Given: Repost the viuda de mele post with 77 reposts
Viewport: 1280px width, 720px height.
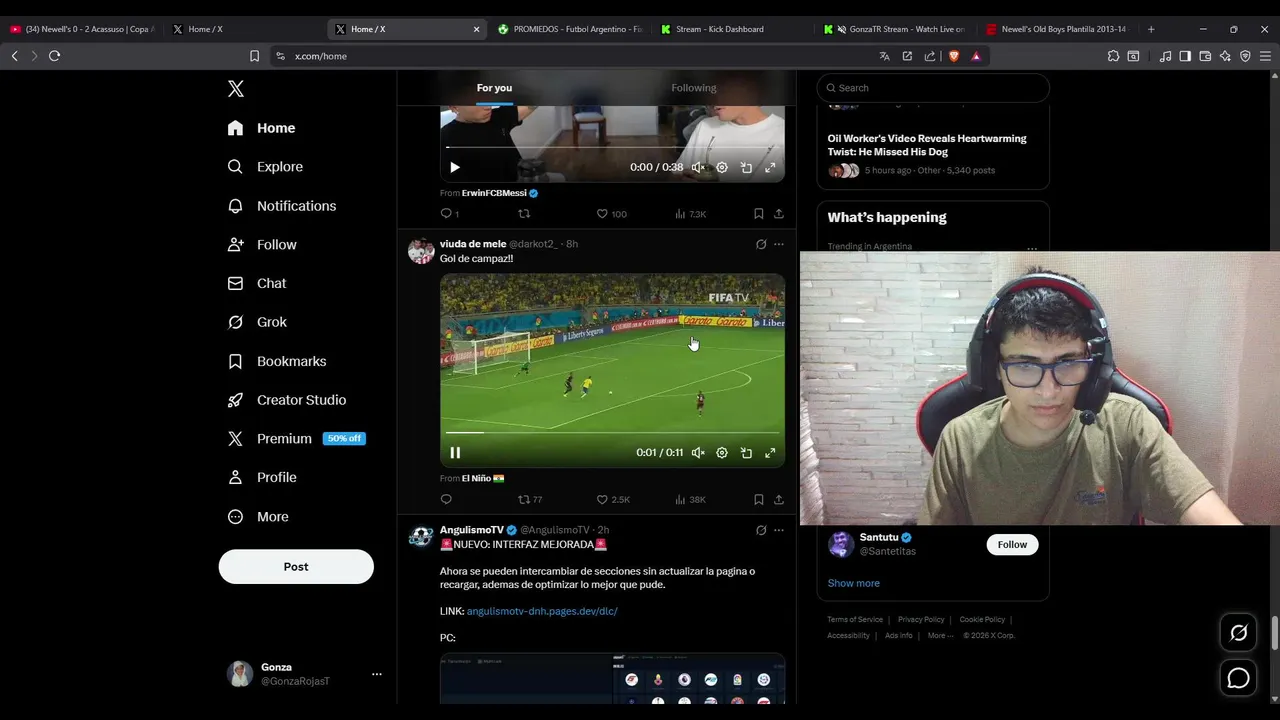Looking at the screenshot, I should 530,499.
